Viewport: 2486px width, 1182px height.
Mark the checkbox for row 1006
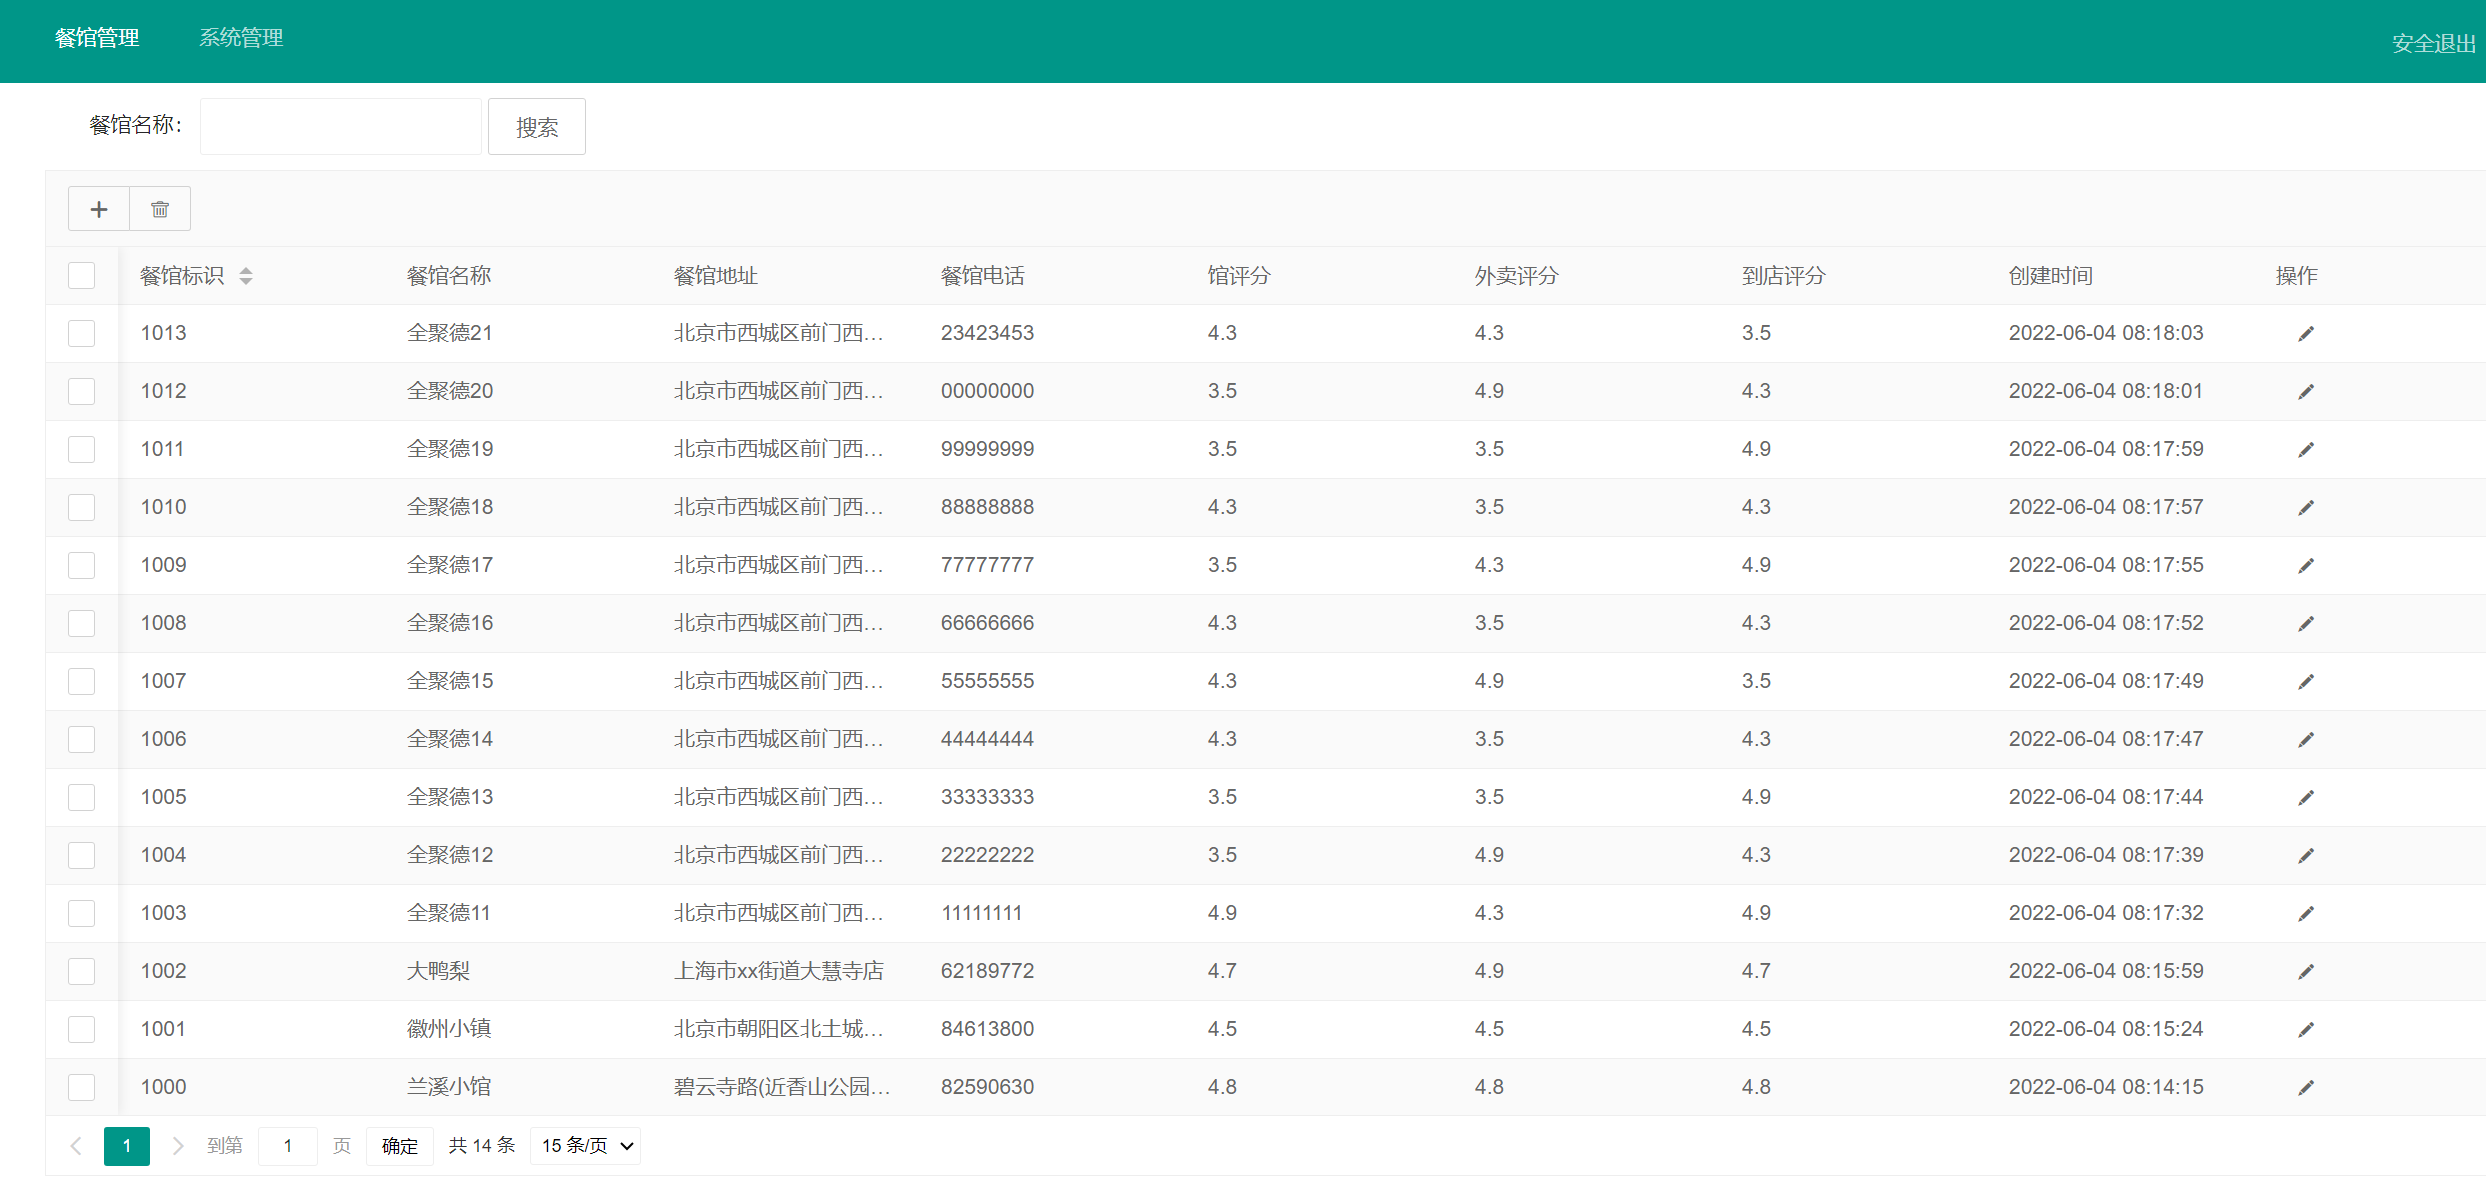(x=82, y=739)
